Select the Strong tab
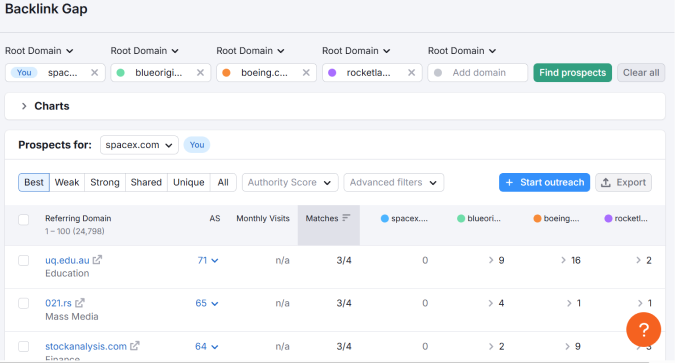The height and width of the screenshot is (363, 675). (105, 183)
